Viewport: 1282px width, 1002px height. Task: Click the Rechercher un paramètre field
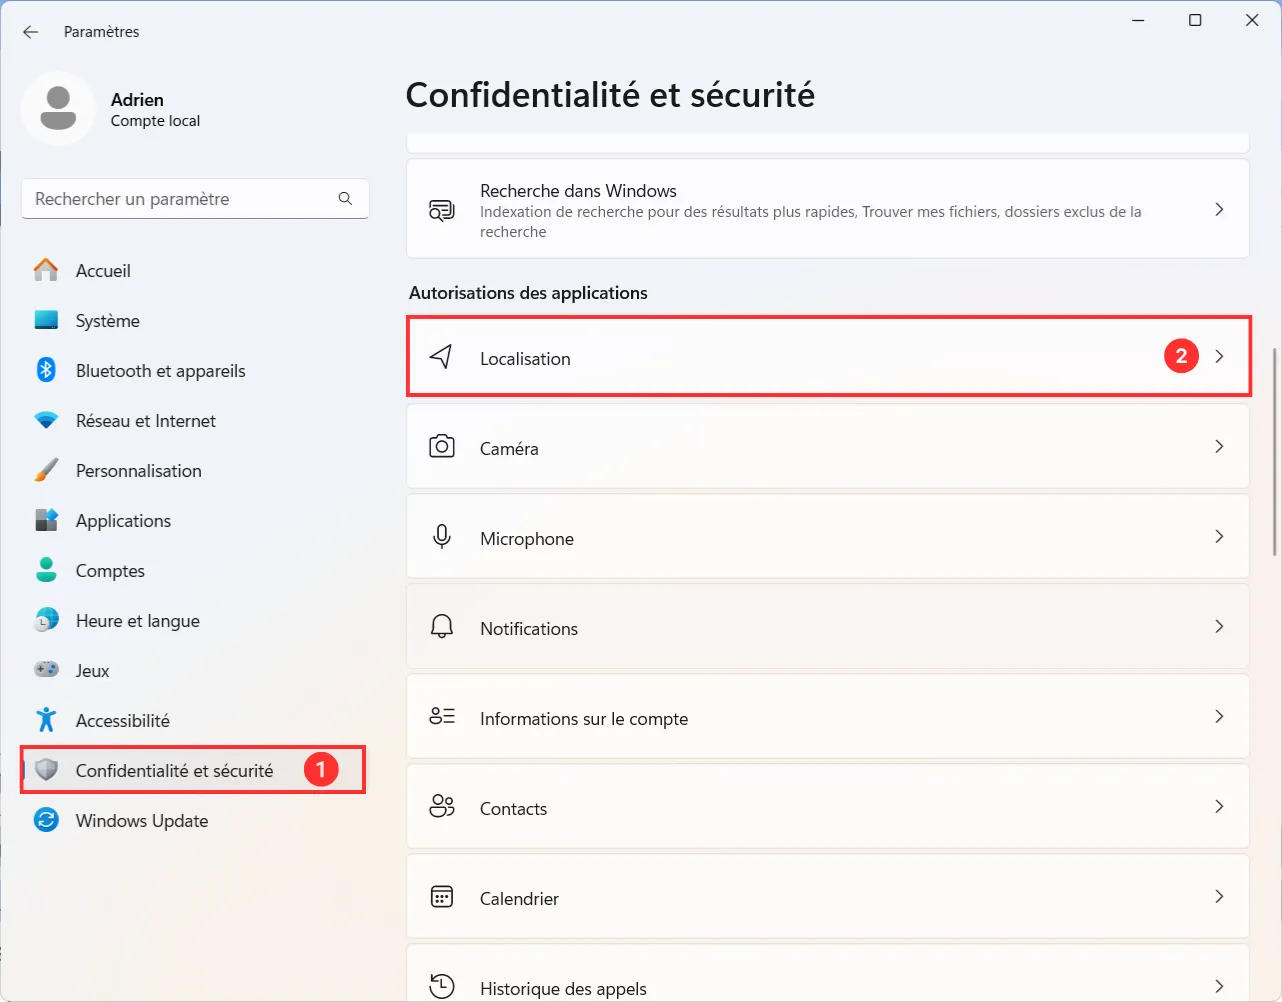point(195,199)
